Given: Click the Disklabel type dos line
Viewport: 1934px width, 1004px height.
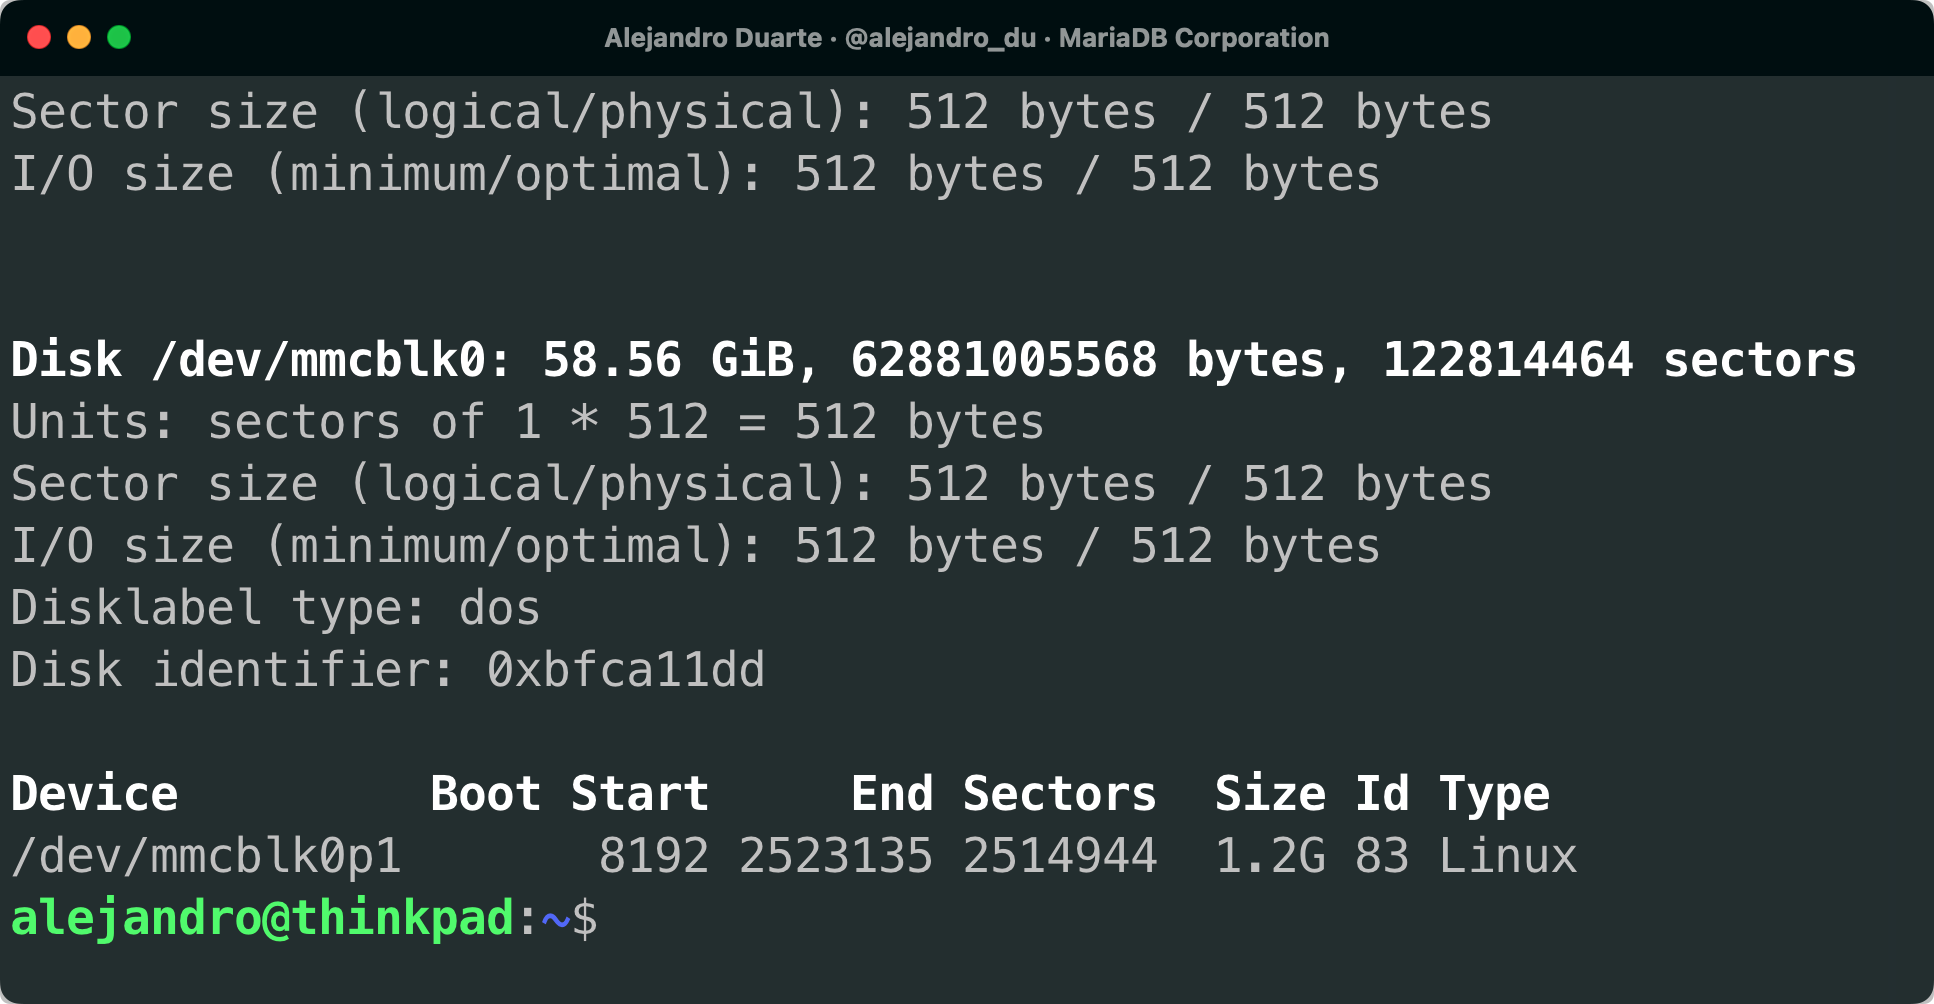Looking at the screenshot, I should (x=275, y=608).
